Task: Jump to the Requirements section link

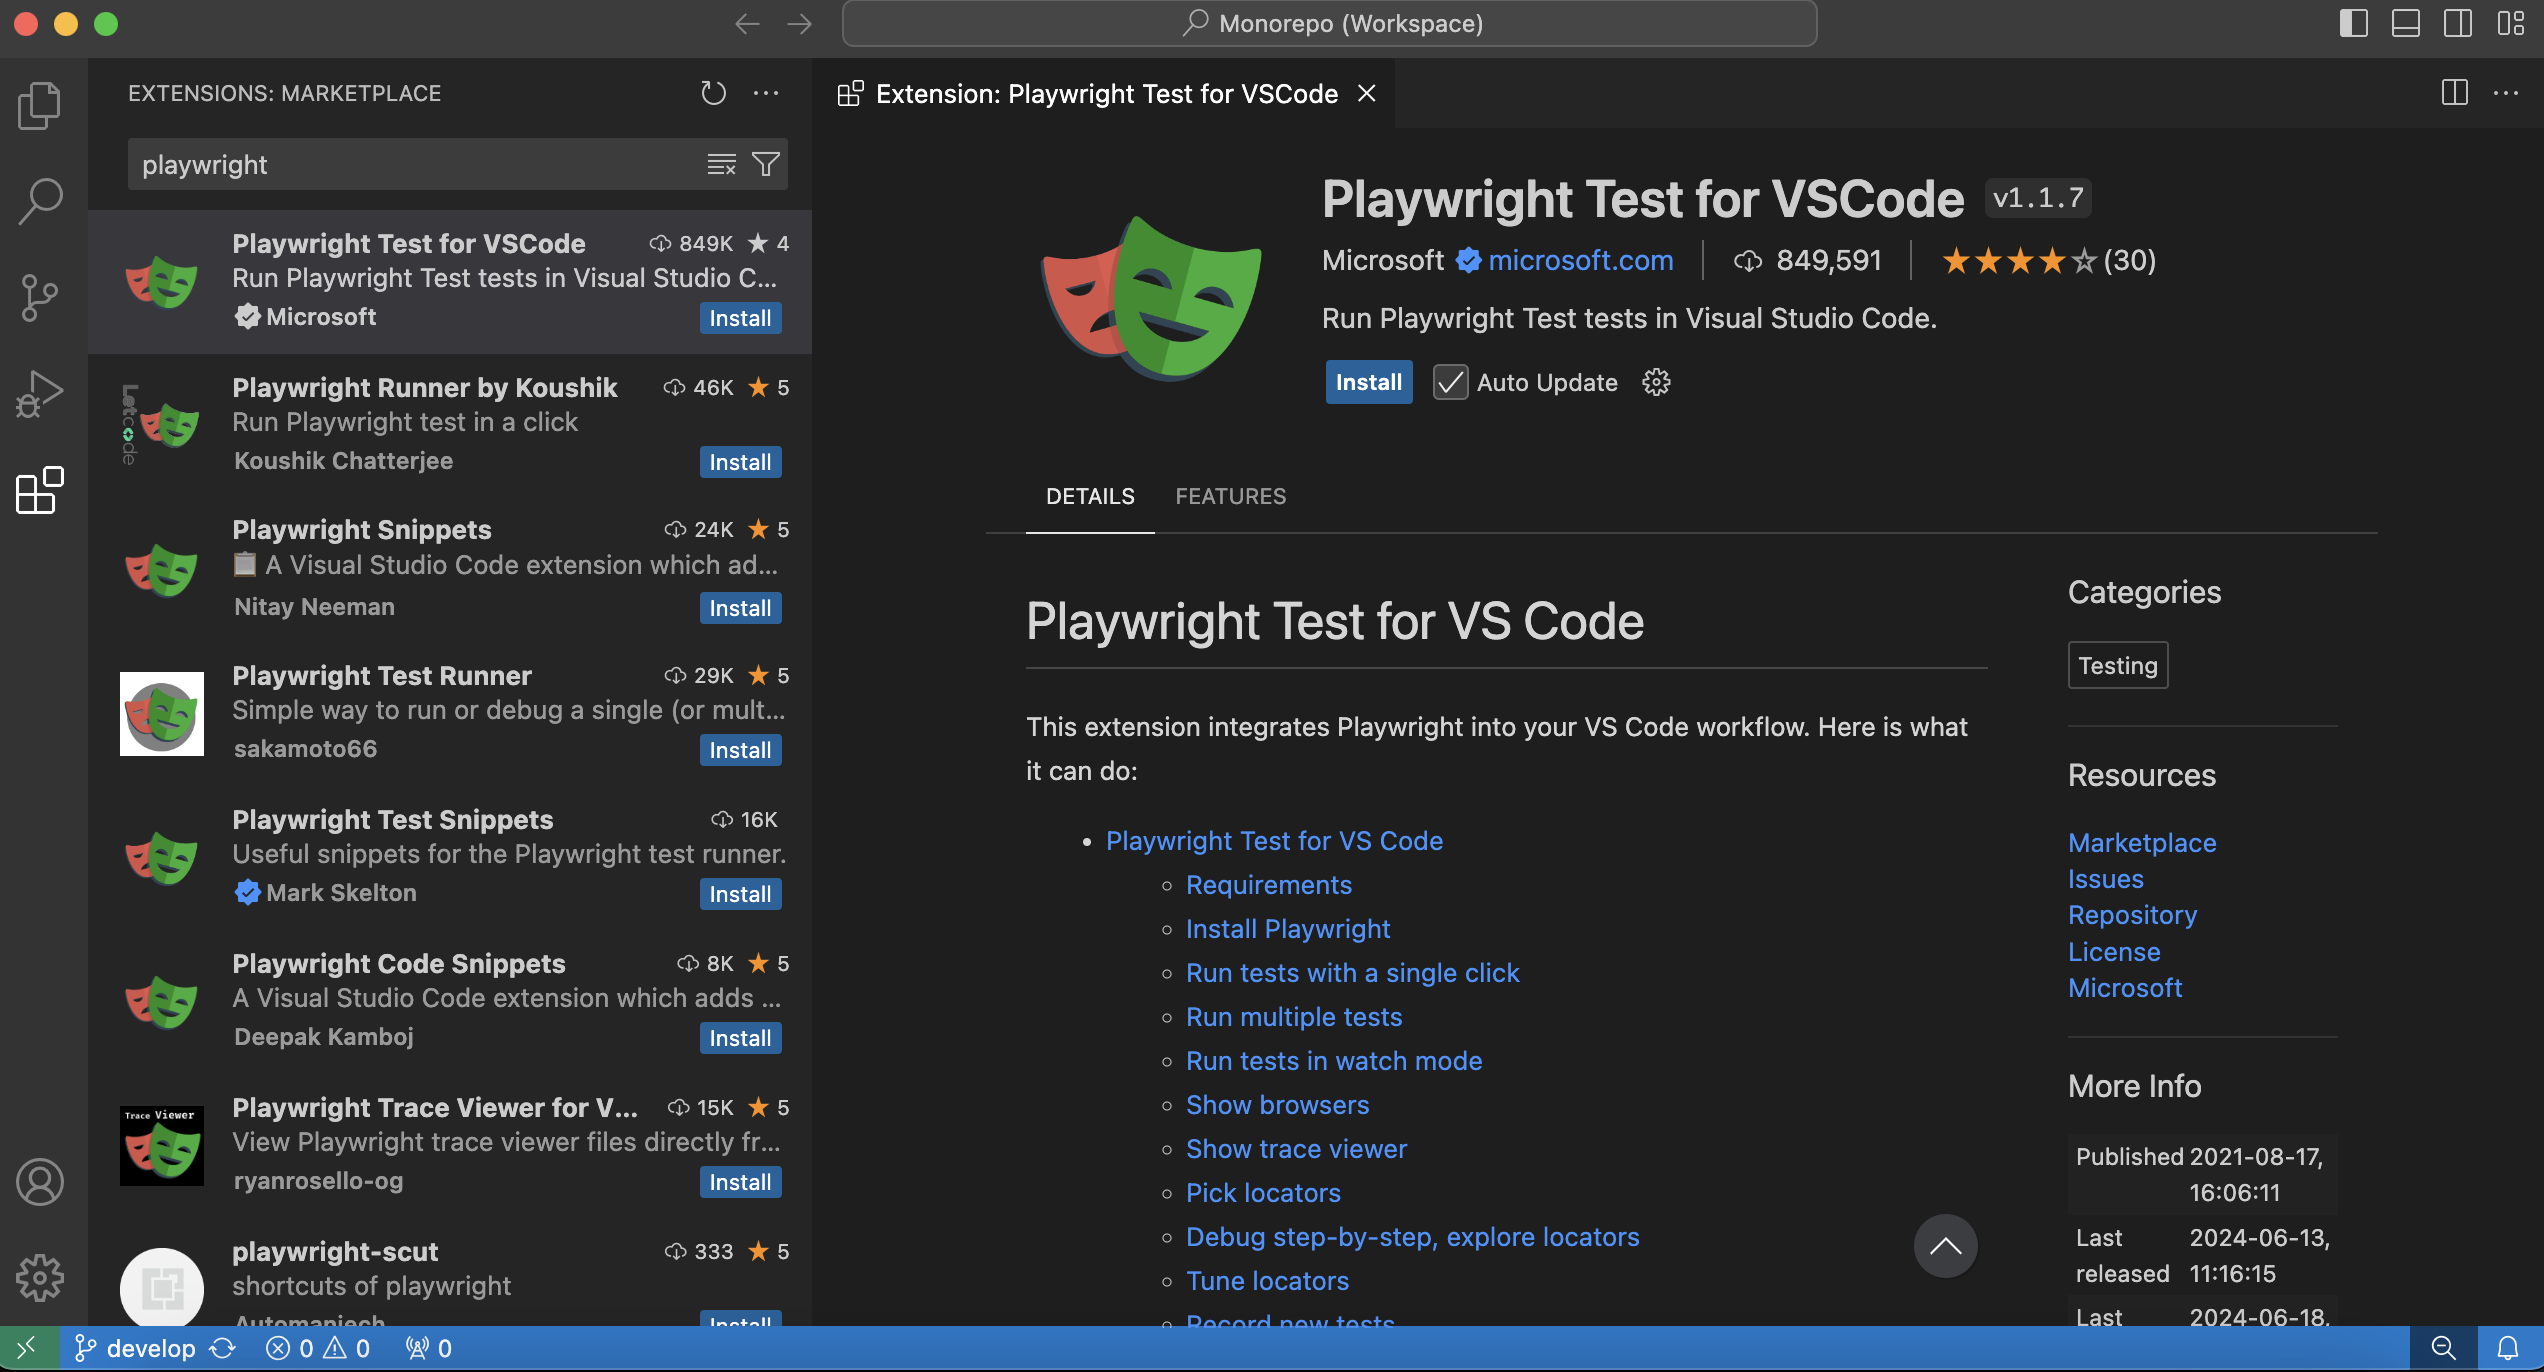Action: [1268, 885]
